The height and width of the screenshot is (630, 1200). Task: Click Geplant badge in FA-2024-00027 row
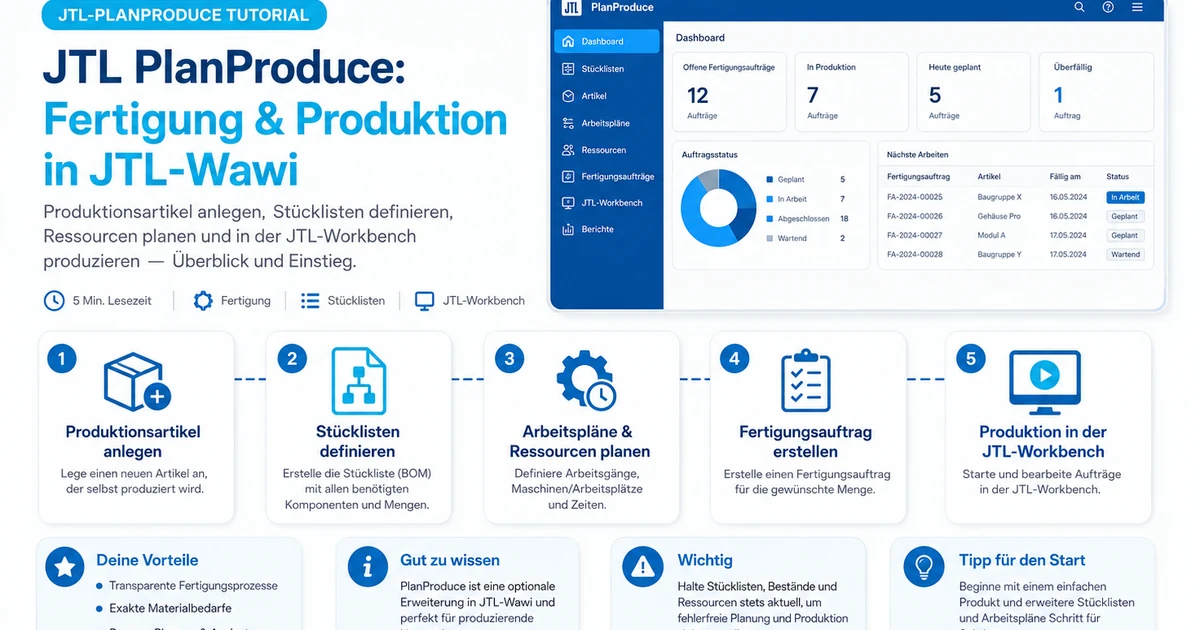pyautogui.click(x=1125, y=235)
